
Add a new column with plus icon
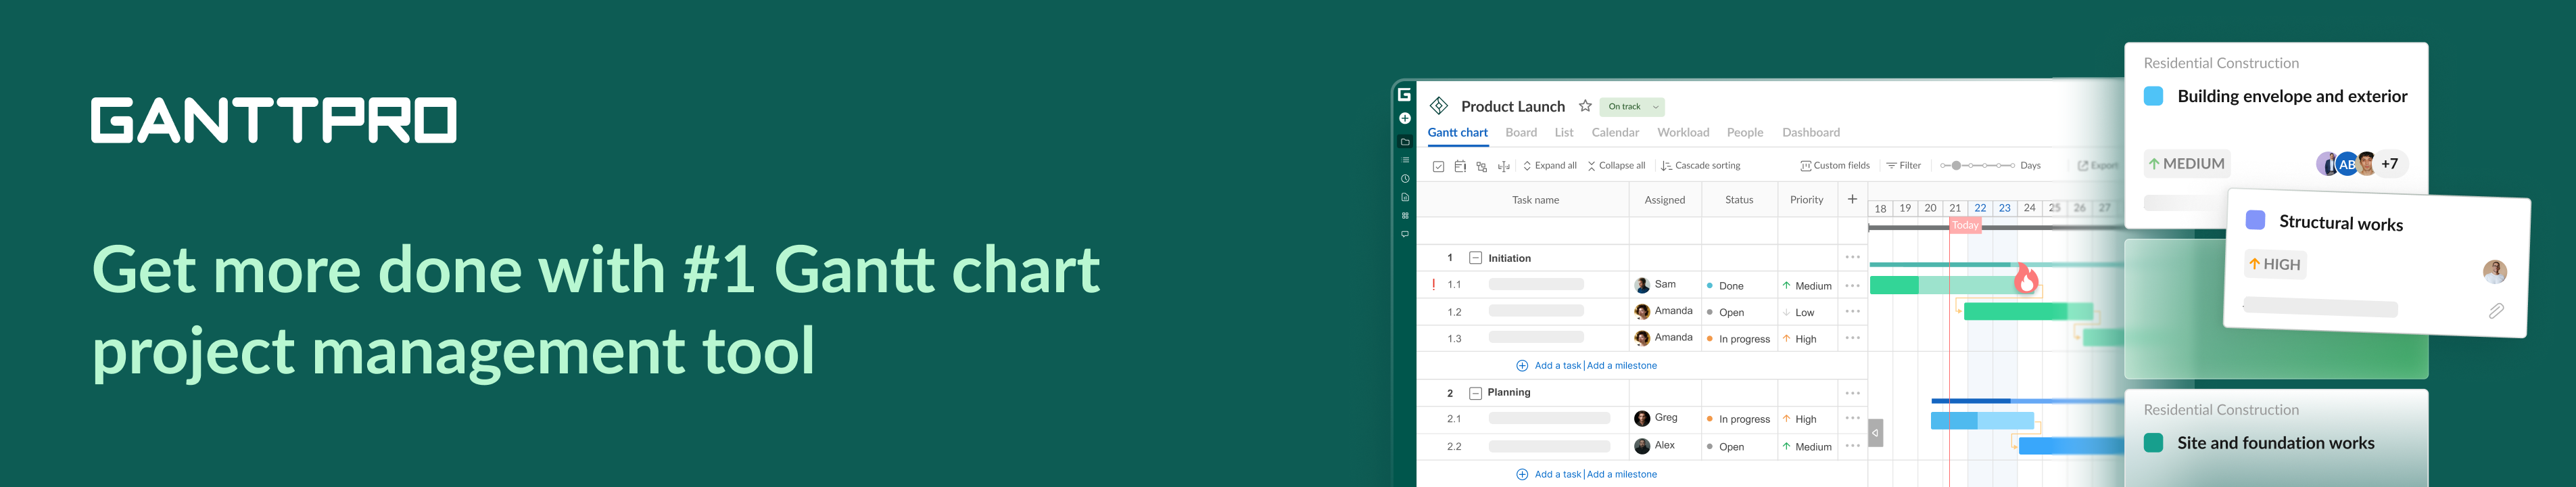(x=1852, y=199)
